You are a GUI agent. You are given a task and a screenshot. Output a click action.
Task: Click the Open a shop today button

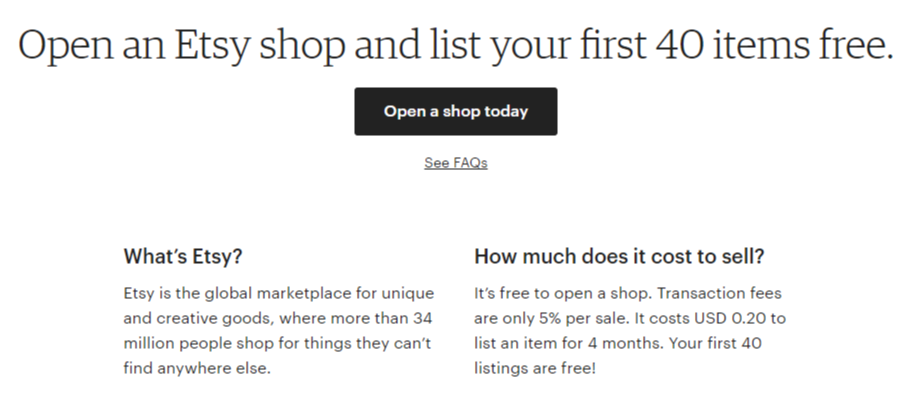[x=456, y=111]
